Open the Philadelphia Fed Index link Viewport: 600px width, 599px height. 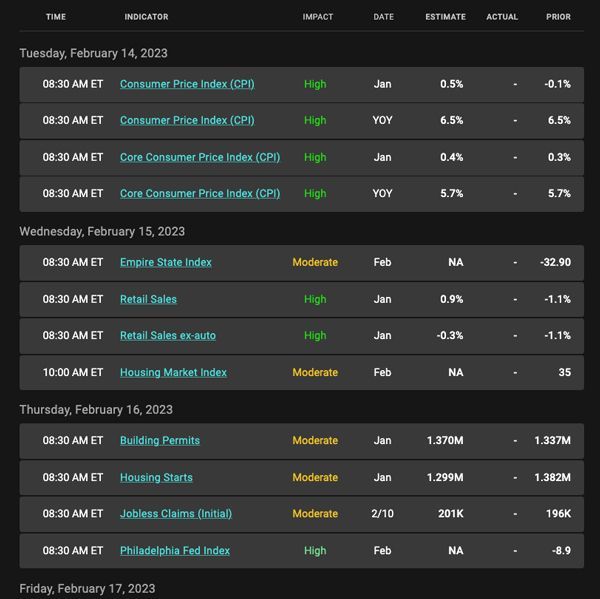175,551
